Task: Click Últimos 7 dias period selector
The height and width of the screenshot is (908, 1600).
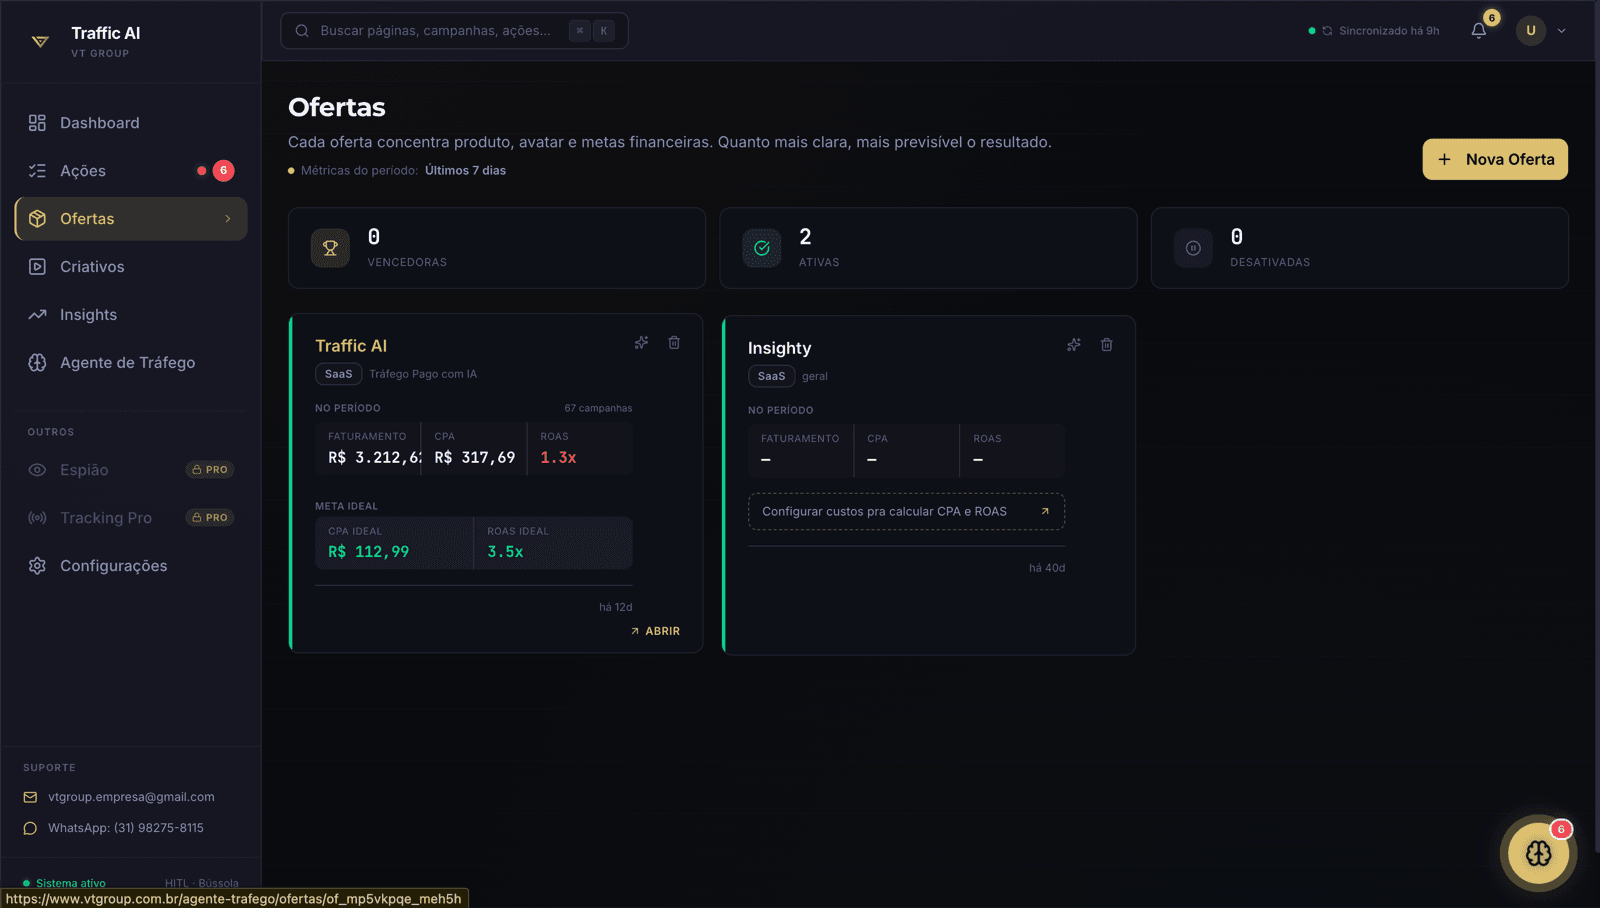Action: (465, 171)
